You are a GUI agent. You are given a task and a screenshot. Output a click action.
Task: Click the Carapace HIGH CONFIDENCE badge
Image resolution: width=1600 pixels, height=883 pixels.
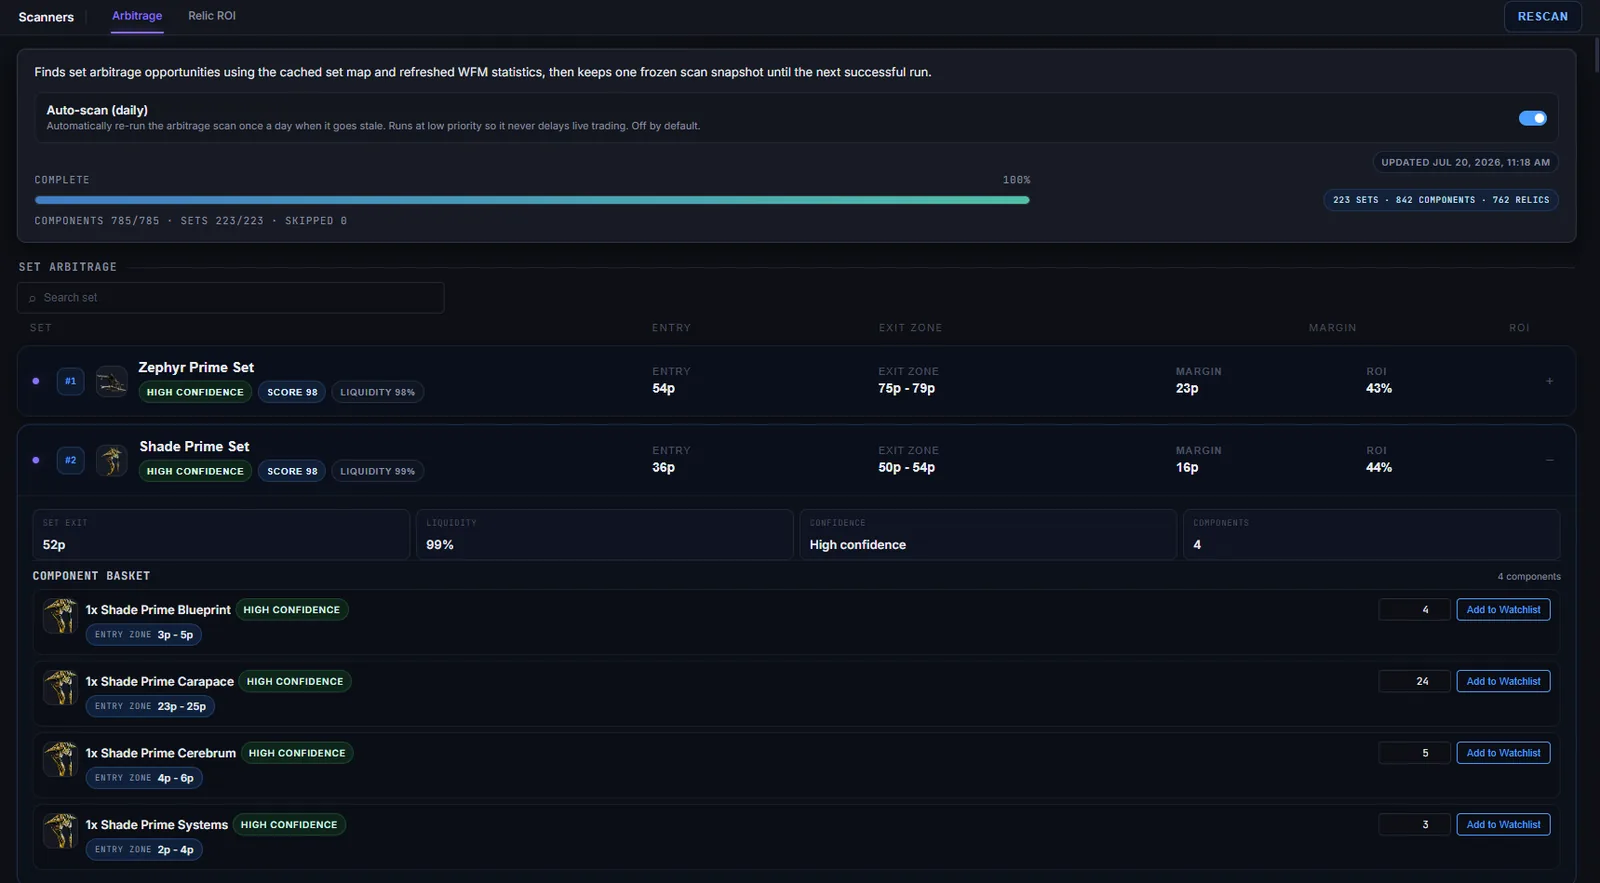(295, 681)
